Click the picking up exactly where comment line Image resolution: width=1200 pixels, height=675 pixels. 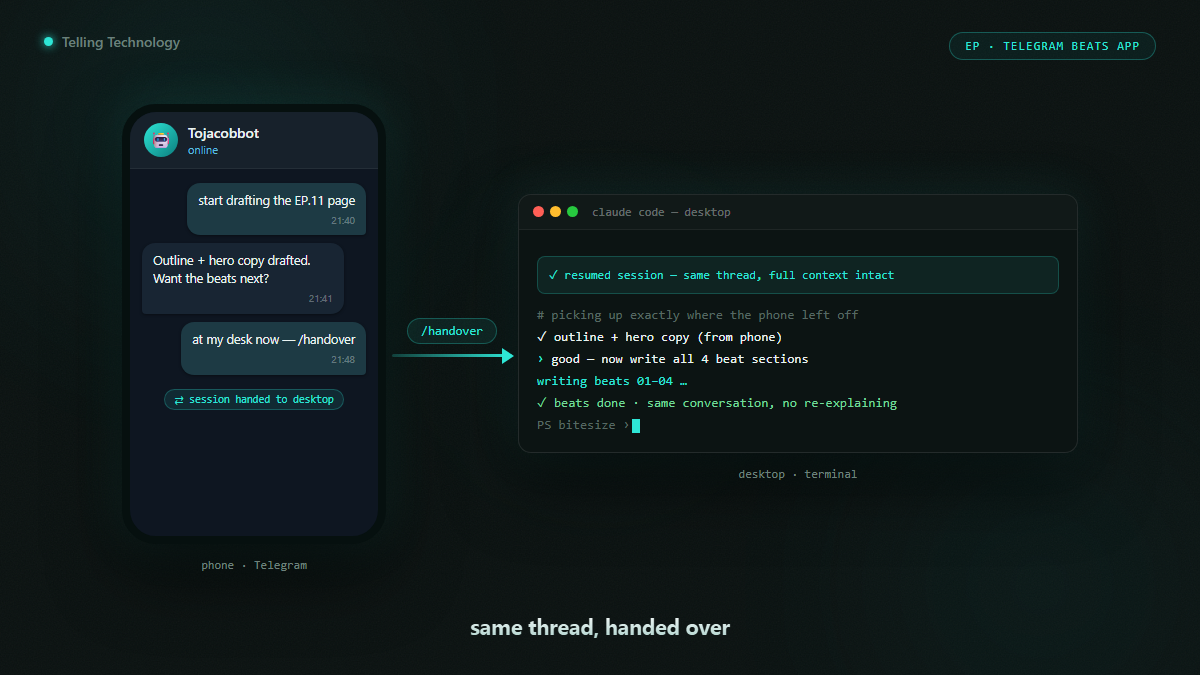click(697, 315)
